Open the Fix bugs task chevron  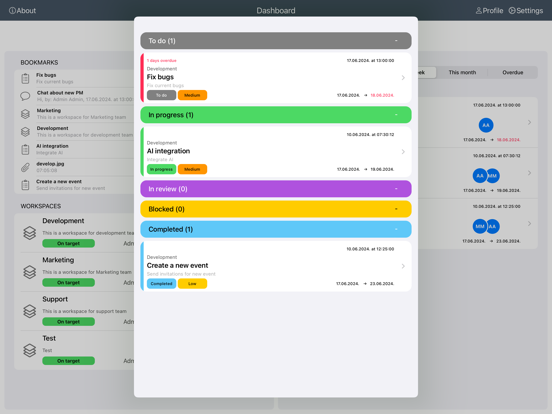(x=403, y=77)
